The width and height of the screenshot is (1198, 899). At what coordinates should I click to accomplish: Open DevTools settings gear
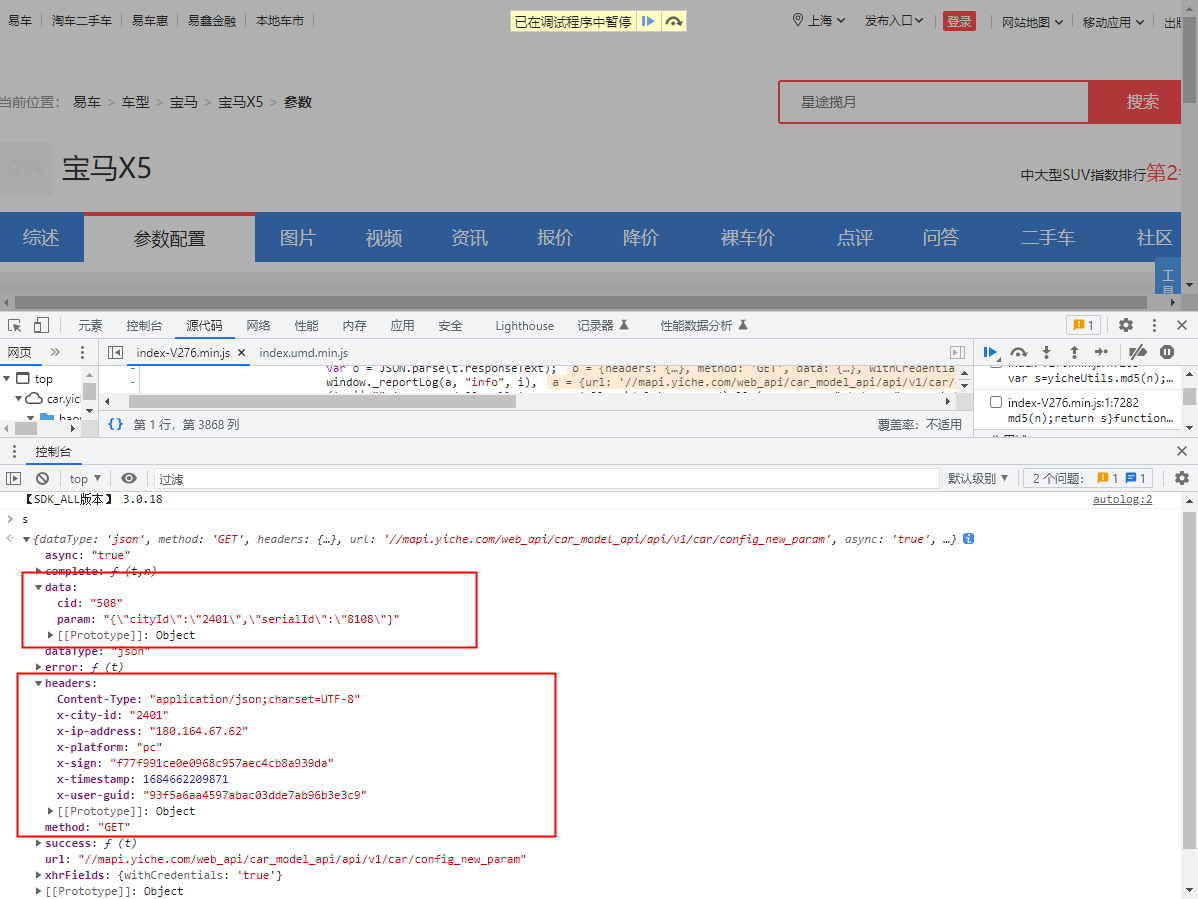click(x=1125, y=325)
